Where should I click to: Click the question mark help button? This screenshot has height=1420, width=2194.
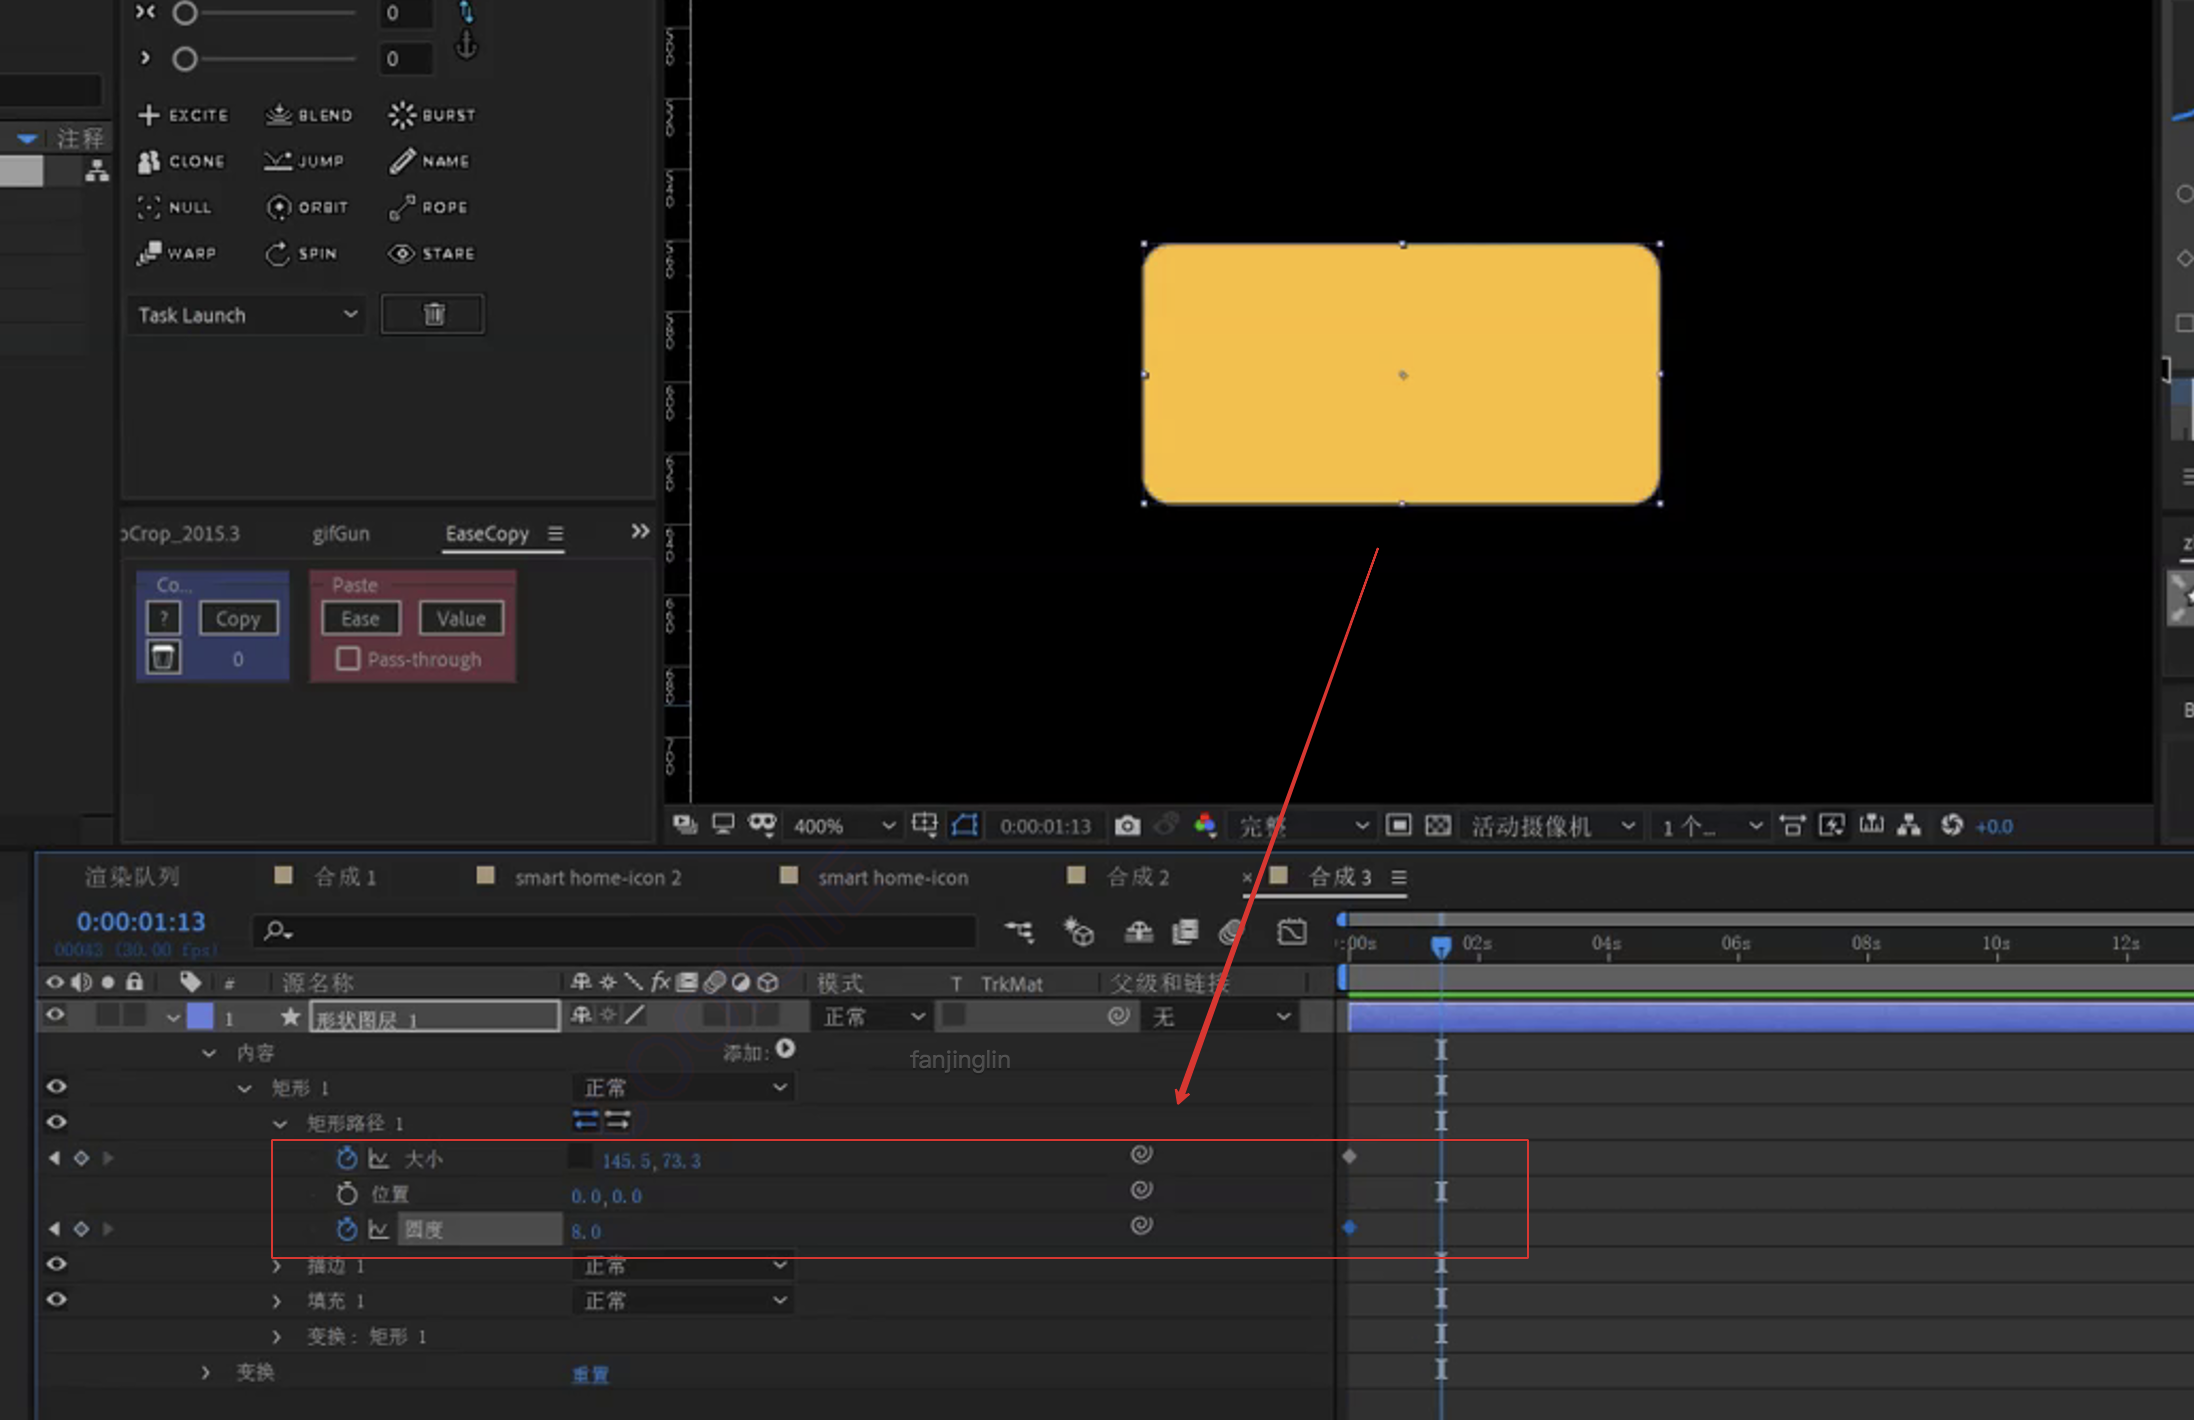164,618
